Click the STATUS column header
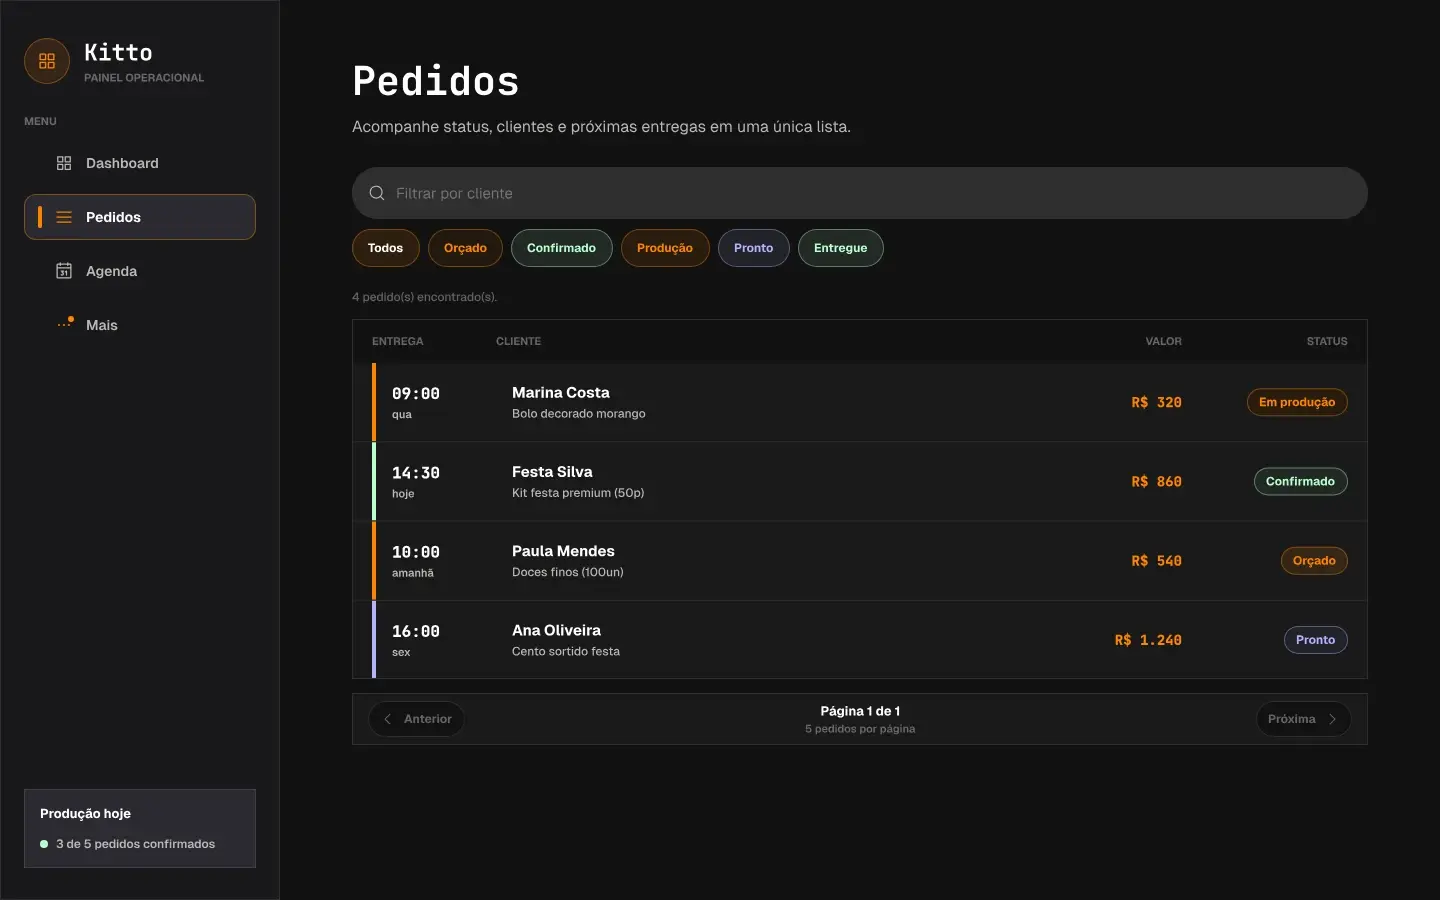The width and height of the screenshot is (1440, 900). 1327,341
